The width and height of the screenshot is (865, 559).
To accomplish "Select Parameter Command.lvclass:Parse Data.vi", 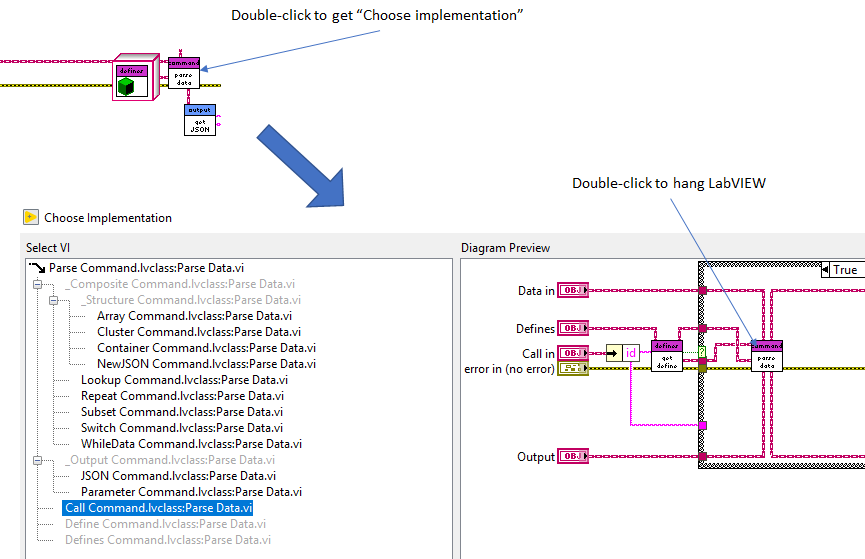I will [191, 492].
